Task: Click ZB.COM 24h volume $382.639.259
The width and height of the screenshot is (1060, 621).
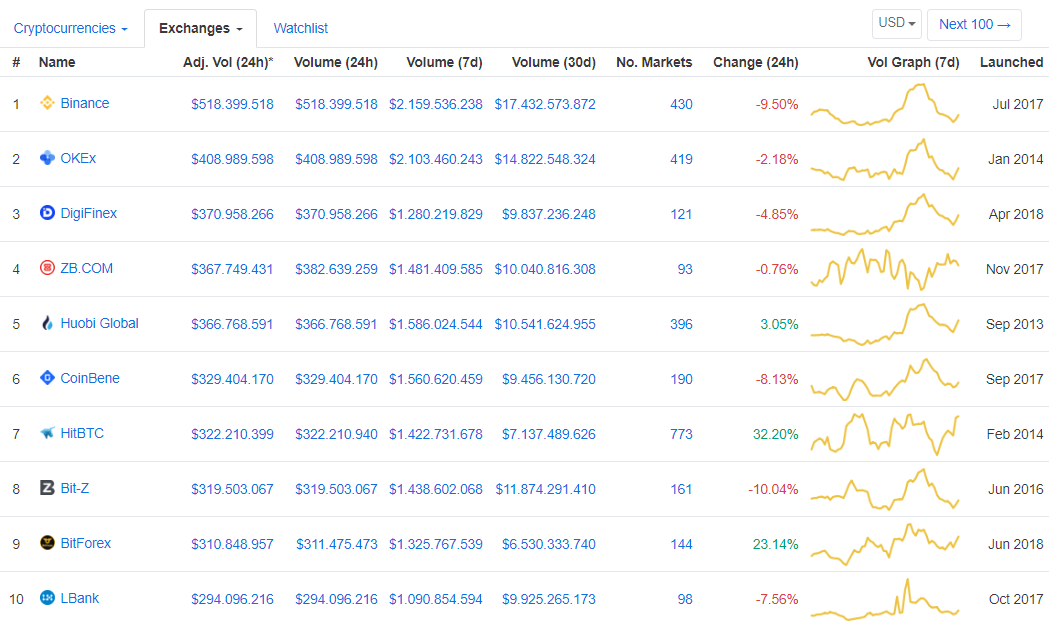Action: pos(336,269)
